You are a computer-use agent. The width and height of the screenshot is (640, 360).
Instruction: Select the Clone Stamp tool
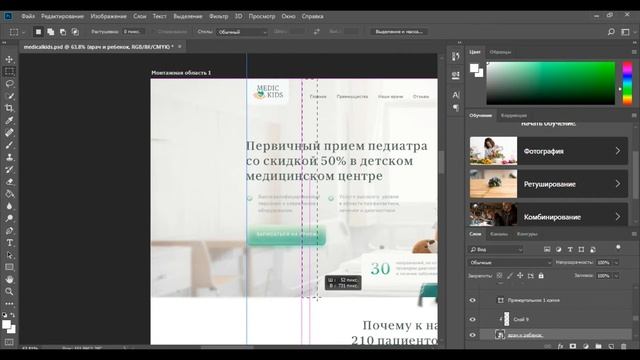(9, 157)
